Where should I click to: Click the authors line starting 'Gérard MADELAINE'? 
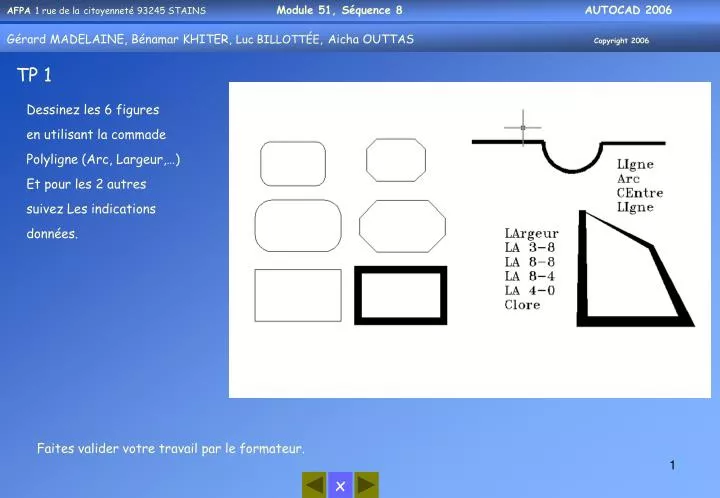[x=210, y=39]
